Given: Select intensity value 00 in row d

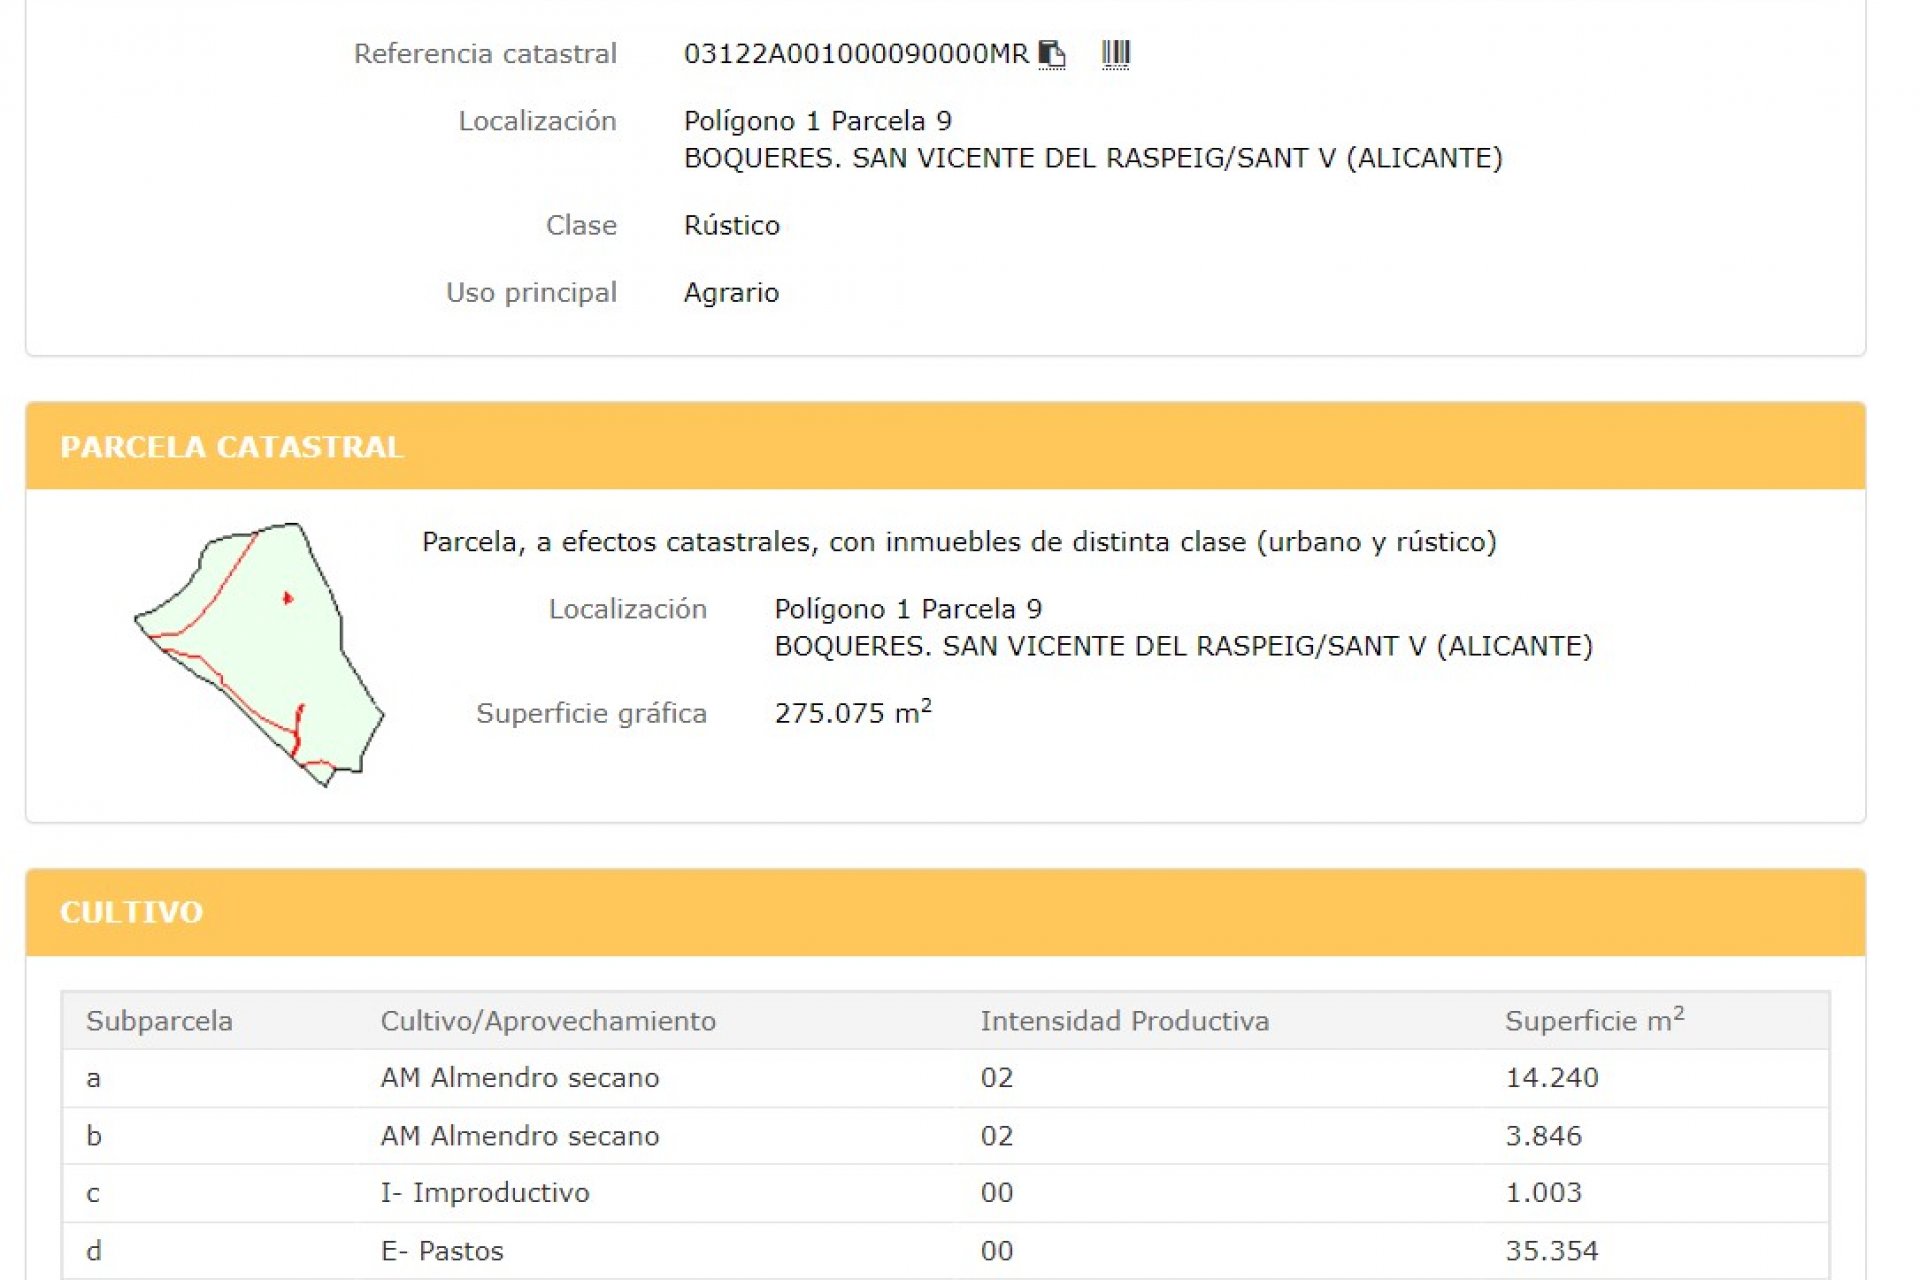Looking at the screenshot, I should pyautogui.click(x=997, y=1251).
